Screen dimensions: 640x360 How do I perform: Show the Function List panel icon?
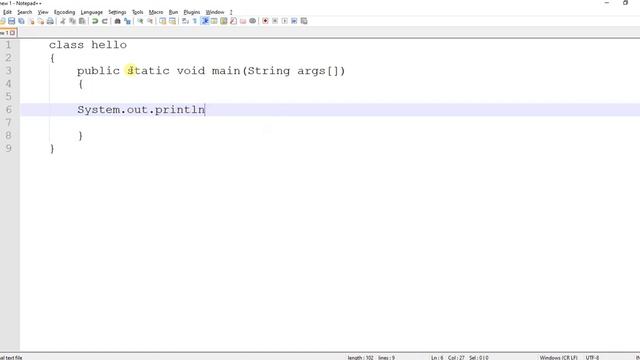coord(233,21)
